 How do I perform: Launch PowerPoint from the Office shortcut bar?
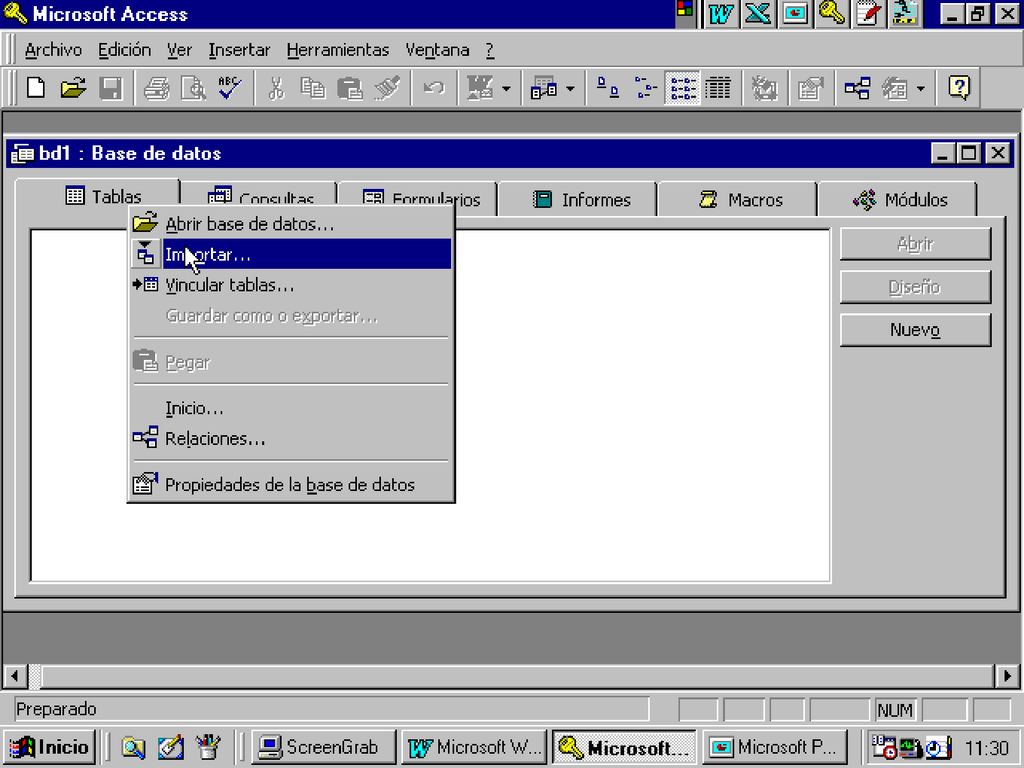click(795, 13)
